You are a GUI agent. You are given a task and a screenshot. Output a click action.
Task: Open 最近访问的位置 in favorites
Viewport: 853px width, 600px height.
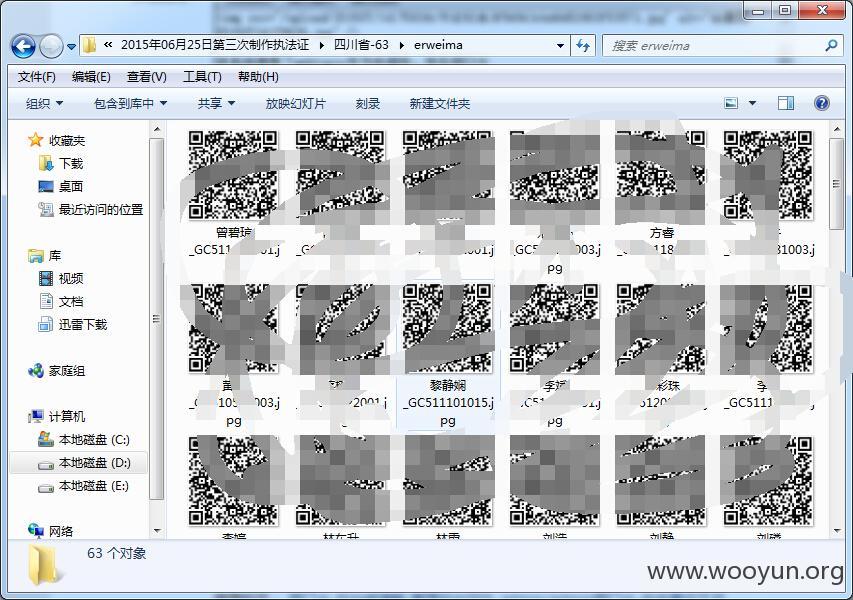point(101,209)
